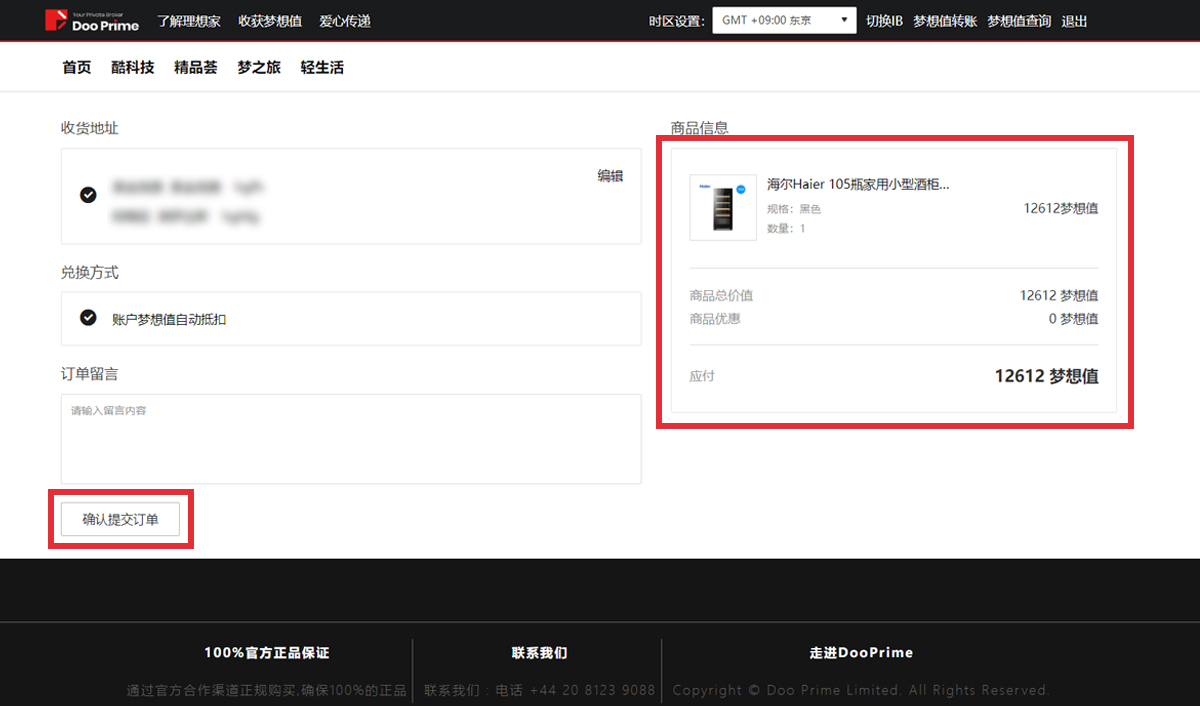This screenshot has width=1200, height=706.
Task: Click 编辑 to edit shipping address
Action: (610, 176)
